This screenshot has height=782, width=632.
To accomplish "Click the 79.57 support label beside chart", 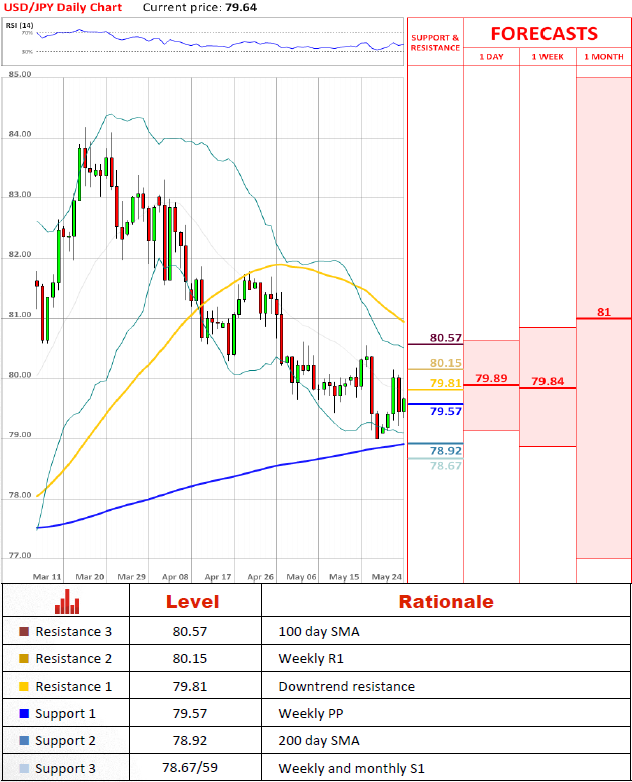I will [x=445, y=411].
